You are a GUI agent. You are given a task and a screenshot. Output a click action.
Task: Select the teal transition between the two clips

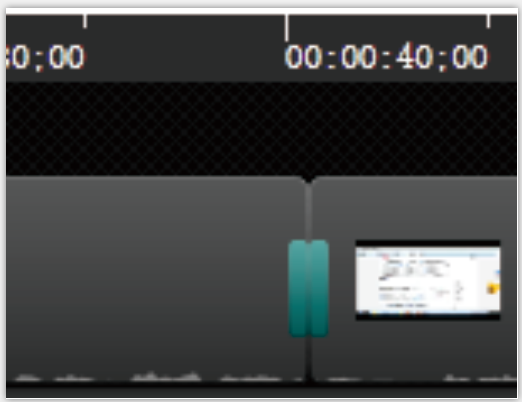tap(309, 289)
